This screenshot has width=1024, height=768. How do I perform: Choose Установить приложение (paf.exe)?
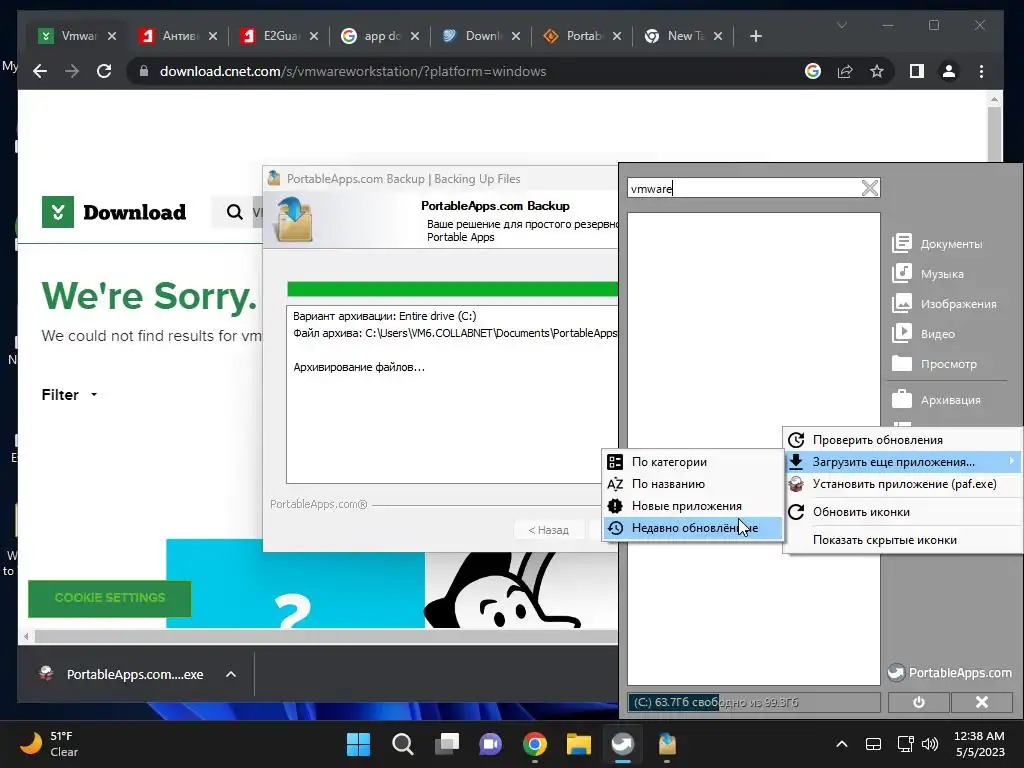pyautogui.click(x=902, y=484)
